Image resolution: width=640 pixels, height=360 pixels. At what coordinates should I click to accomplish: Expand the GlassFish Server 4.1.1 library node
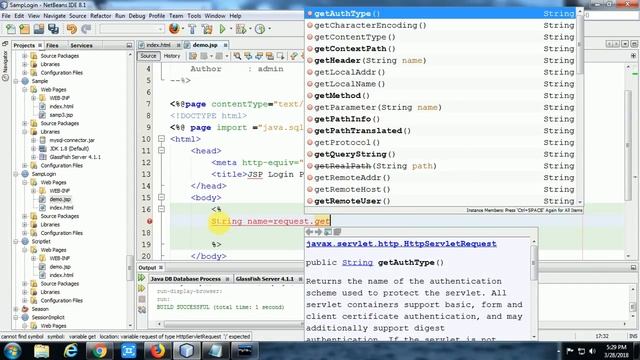pyautogui.click(x=34, y=157)
